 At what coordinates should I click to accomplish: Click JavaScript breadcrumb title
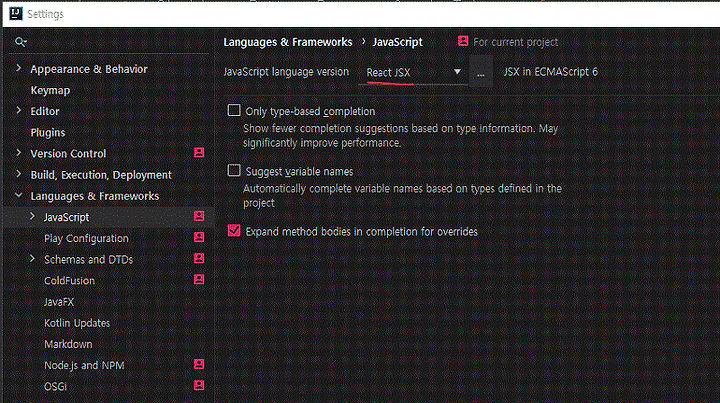[397, 42]
